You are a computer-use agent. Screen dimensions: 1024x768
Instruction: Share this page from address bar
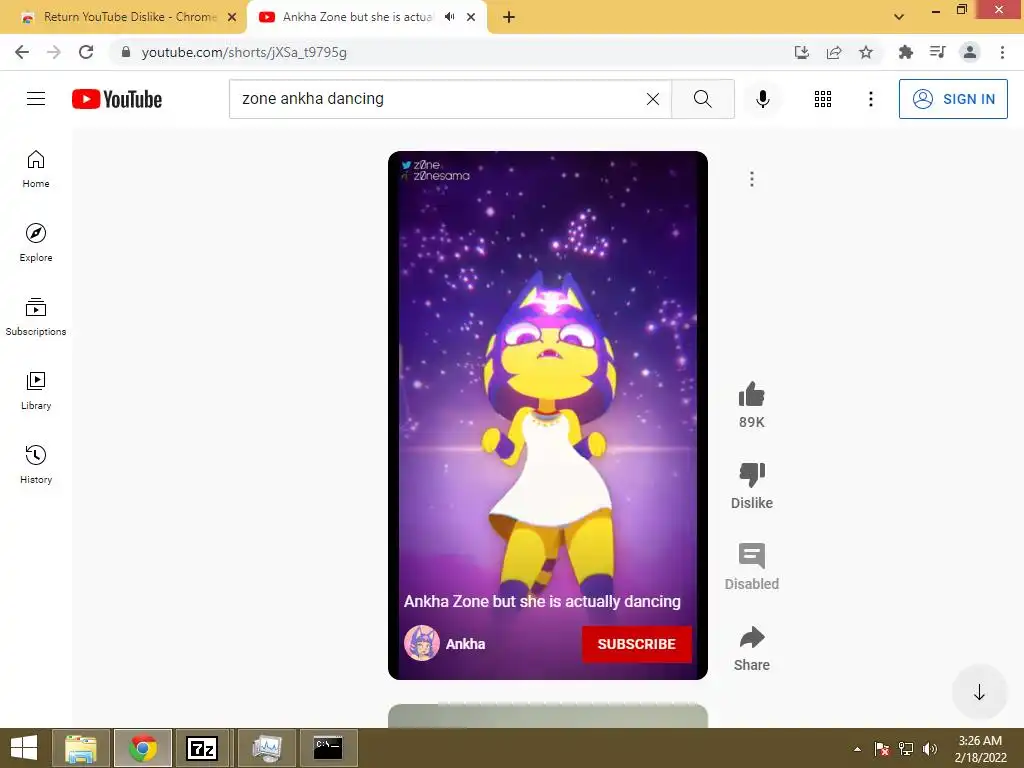tap(834, 52)
